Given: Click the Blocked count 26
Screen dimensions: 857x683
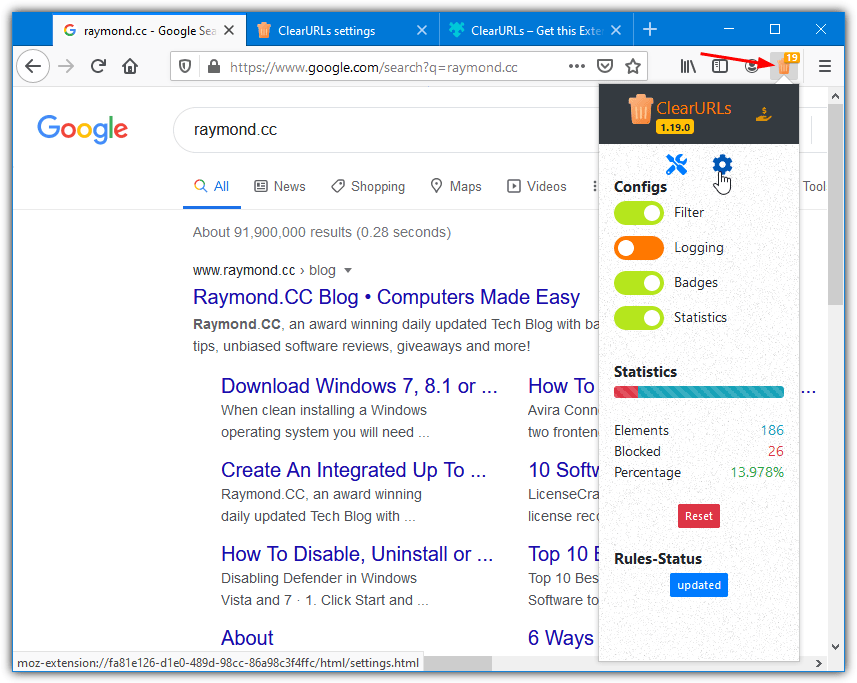Looking at the screenshot, I should click(776, 451).
